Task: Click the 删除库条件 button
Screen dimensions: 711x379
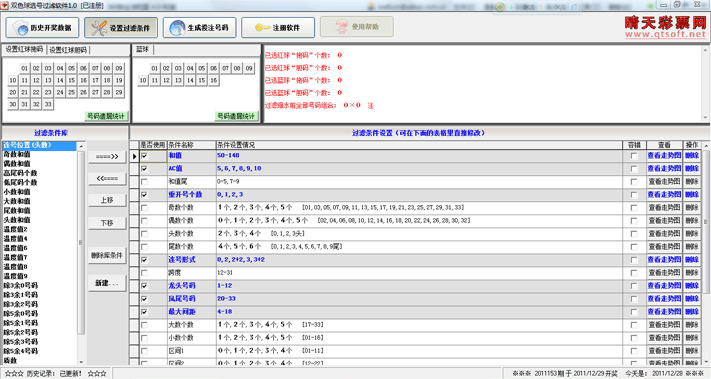Action: 107,256
